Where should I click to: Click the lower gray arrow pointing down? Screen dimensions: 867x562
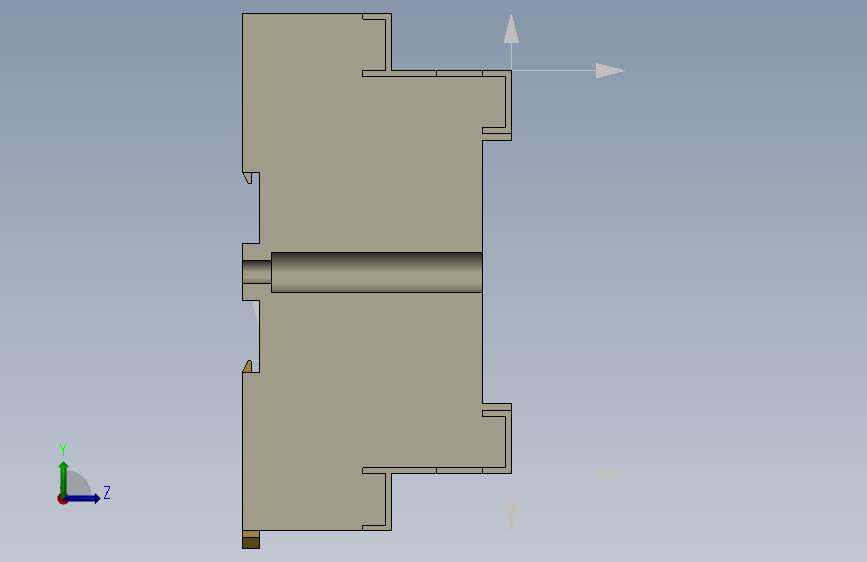pos(511,516)
